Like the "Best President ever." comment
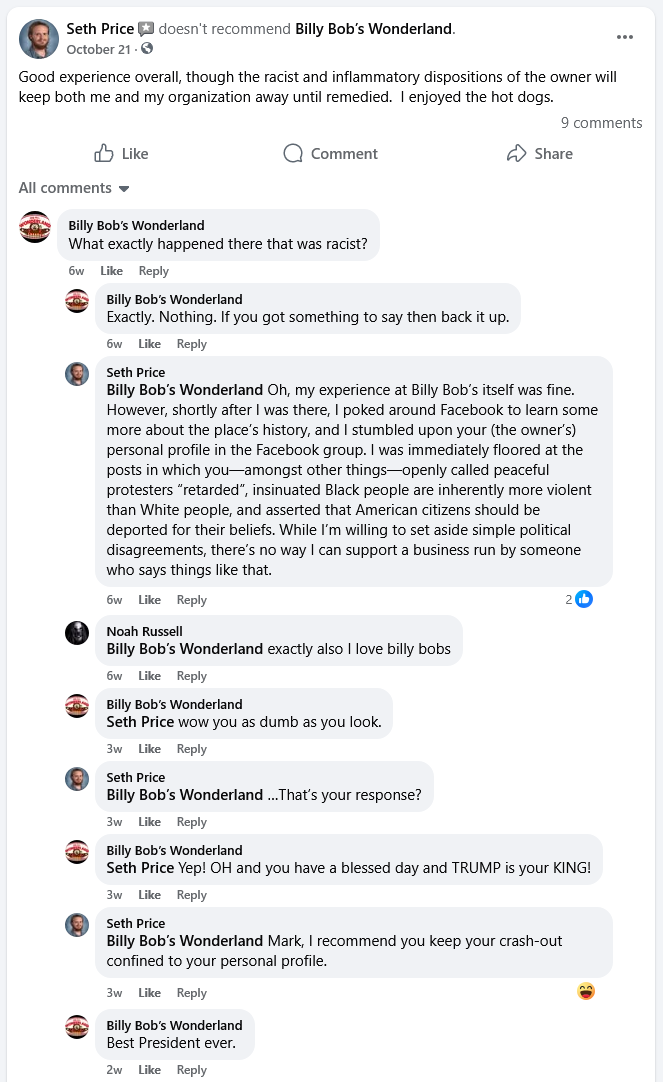Viewport: 663px width, 1082px height. click(x=149, y=1070)
